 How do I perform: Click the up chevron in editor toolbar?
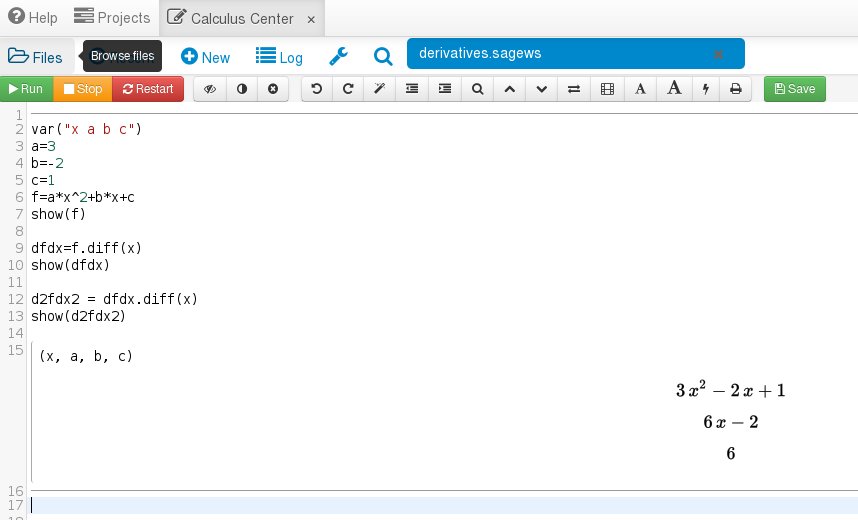[509, 89]
